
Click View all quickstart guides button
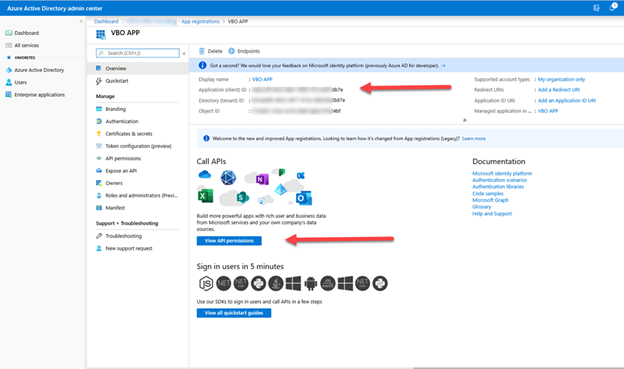pyautogui.click(x=234, y=313)
